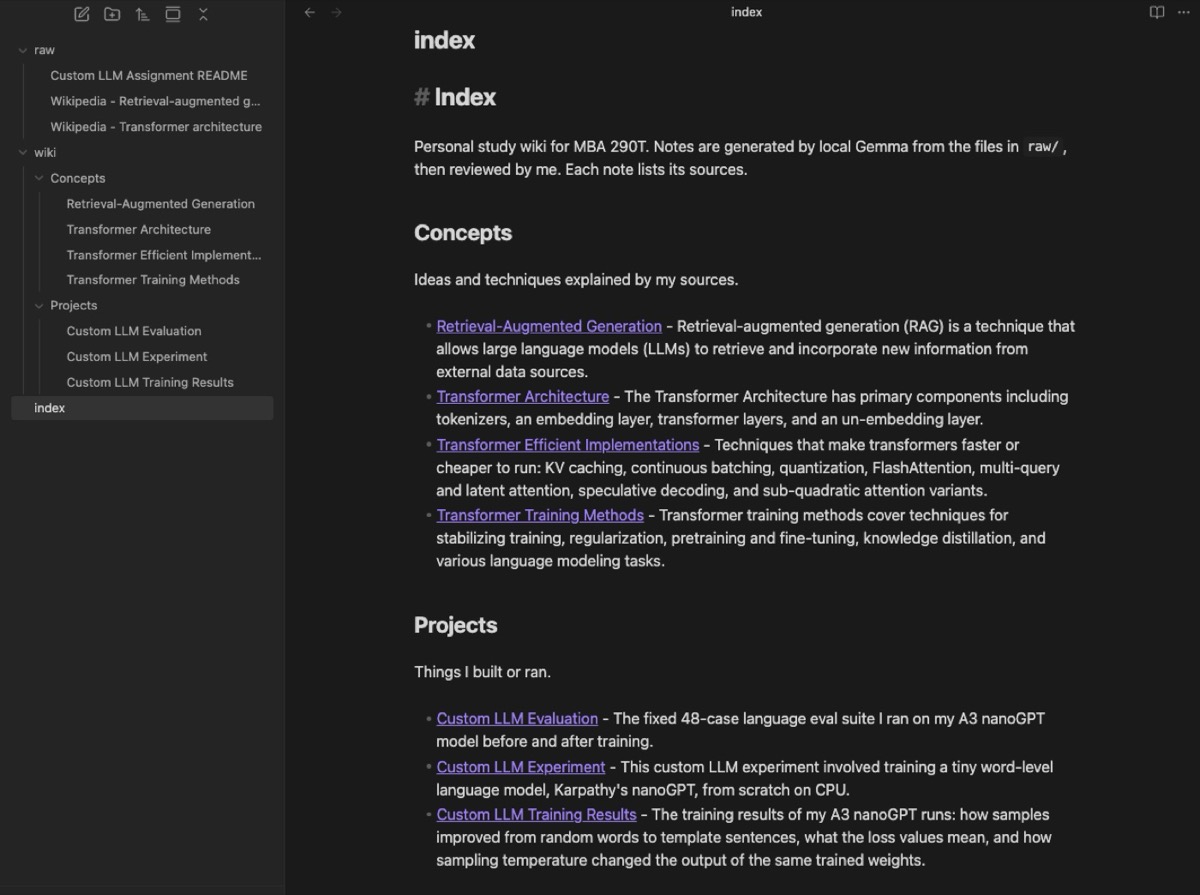
Task: Open the Transformer Efficient Implement... note in the sidebar
Action: point(163,255)
